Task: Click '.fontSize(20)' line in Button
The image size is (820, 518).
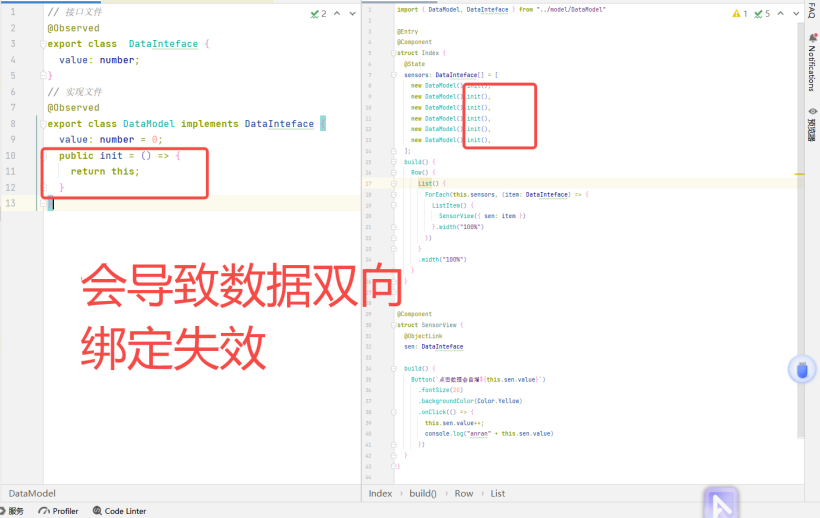Action: 440,390
